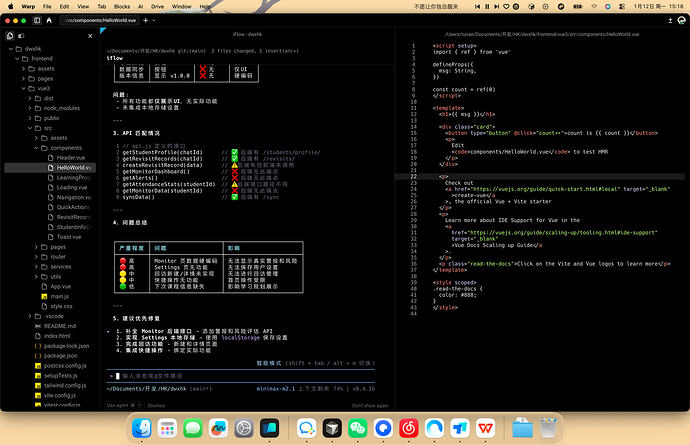Click "Don't show again" link

(x=369, y=405)
